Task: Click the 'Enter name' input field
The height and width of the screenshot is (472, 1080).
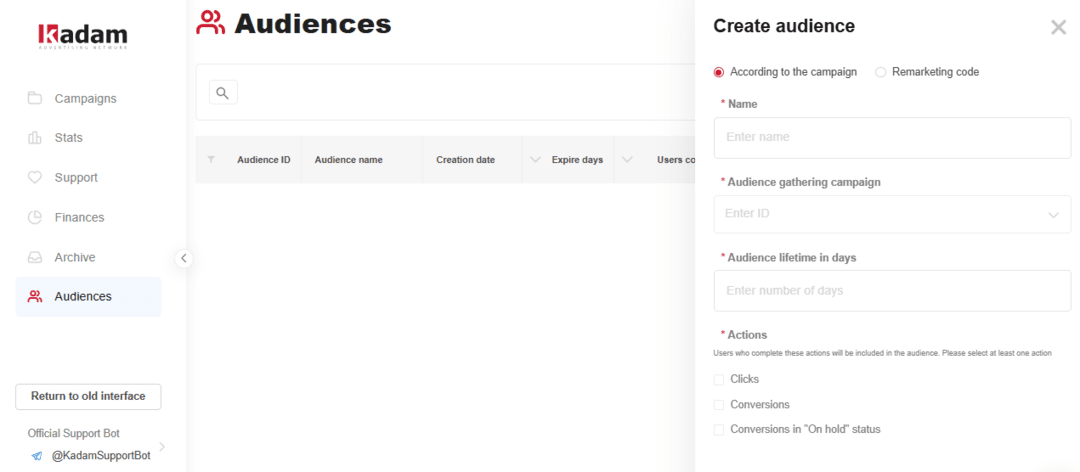Action: click(x=891, y=137)
